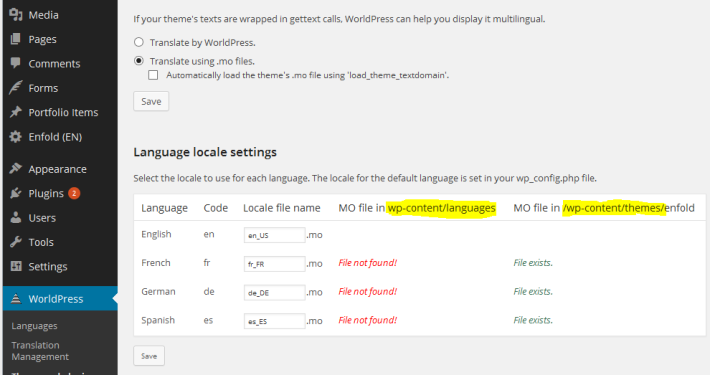Select Translate using .mo files option
Image resolution: width=710 pixels, height=375 pixels.
pos(139,61)
